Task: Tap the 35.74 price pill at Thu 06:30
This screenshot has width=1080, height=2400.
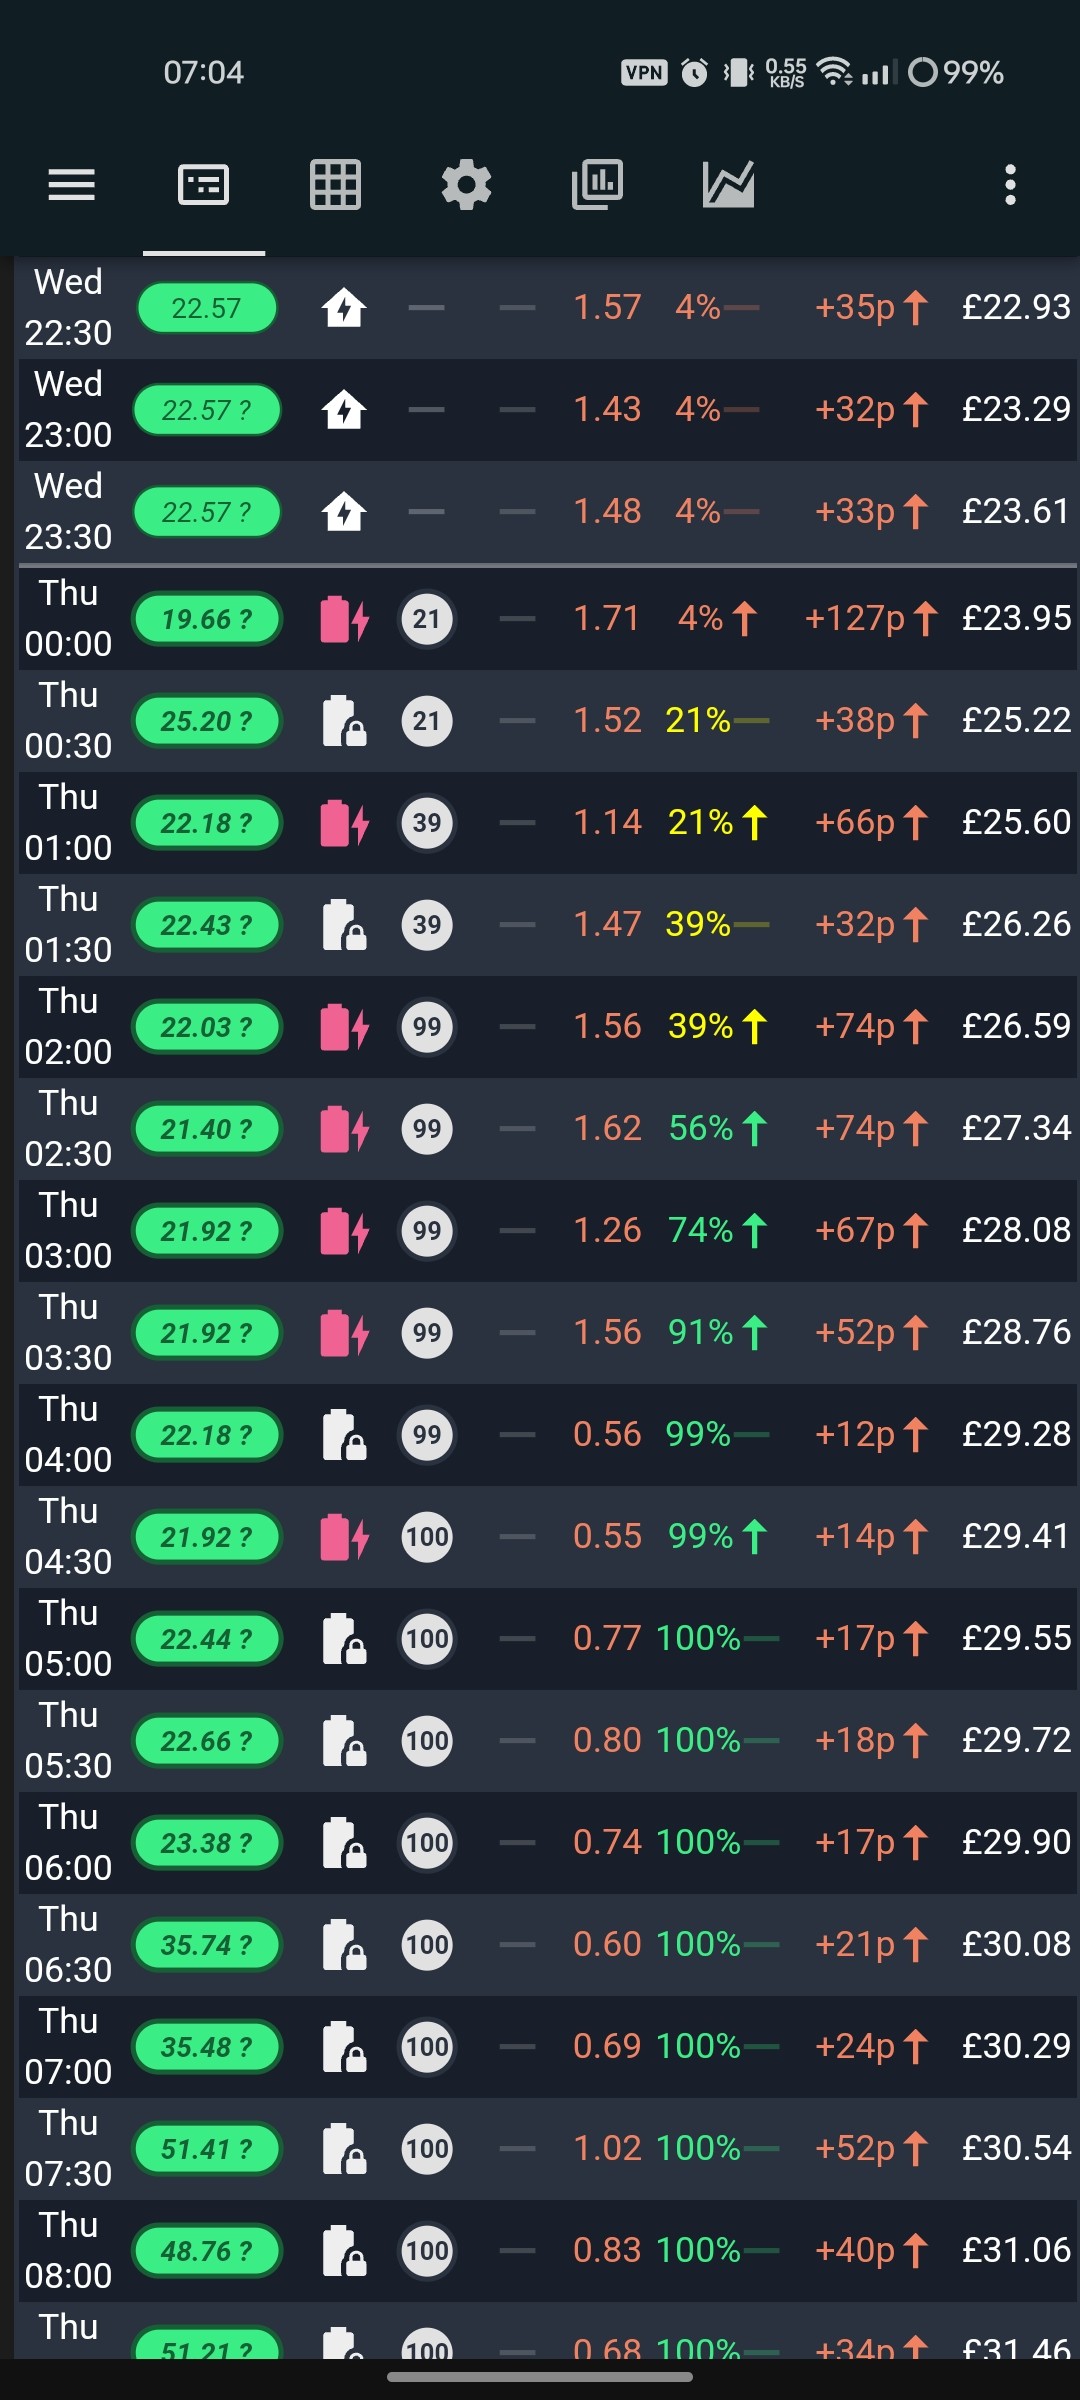Action: (x=207, y=1945)
